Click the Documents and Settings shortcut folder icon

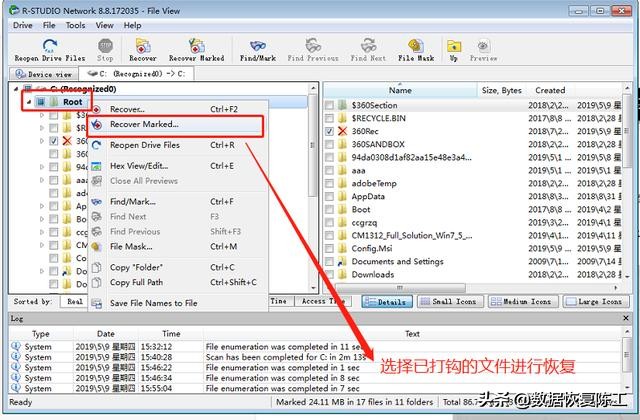pyautogui.click(x=342, y=262)
